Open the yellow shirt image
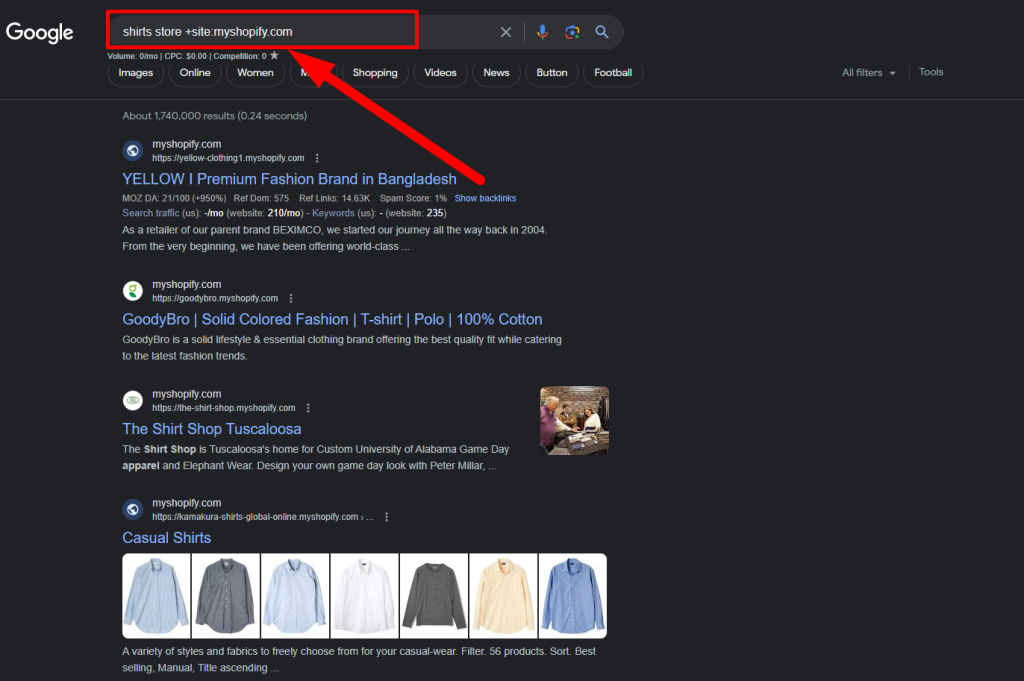 [504, 595]
